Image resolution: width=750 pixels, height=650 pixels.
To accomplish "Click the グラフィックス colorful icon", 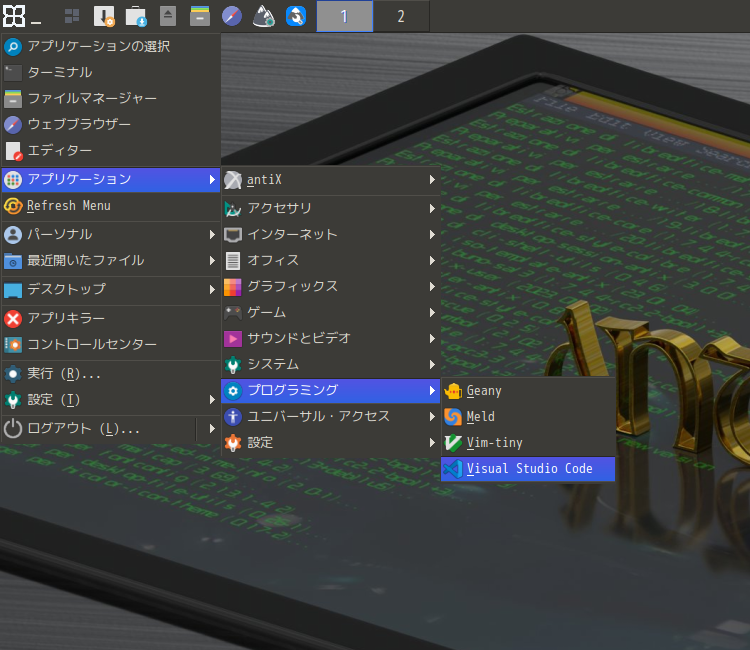I will pyautogui.click(x=233, y=287).
